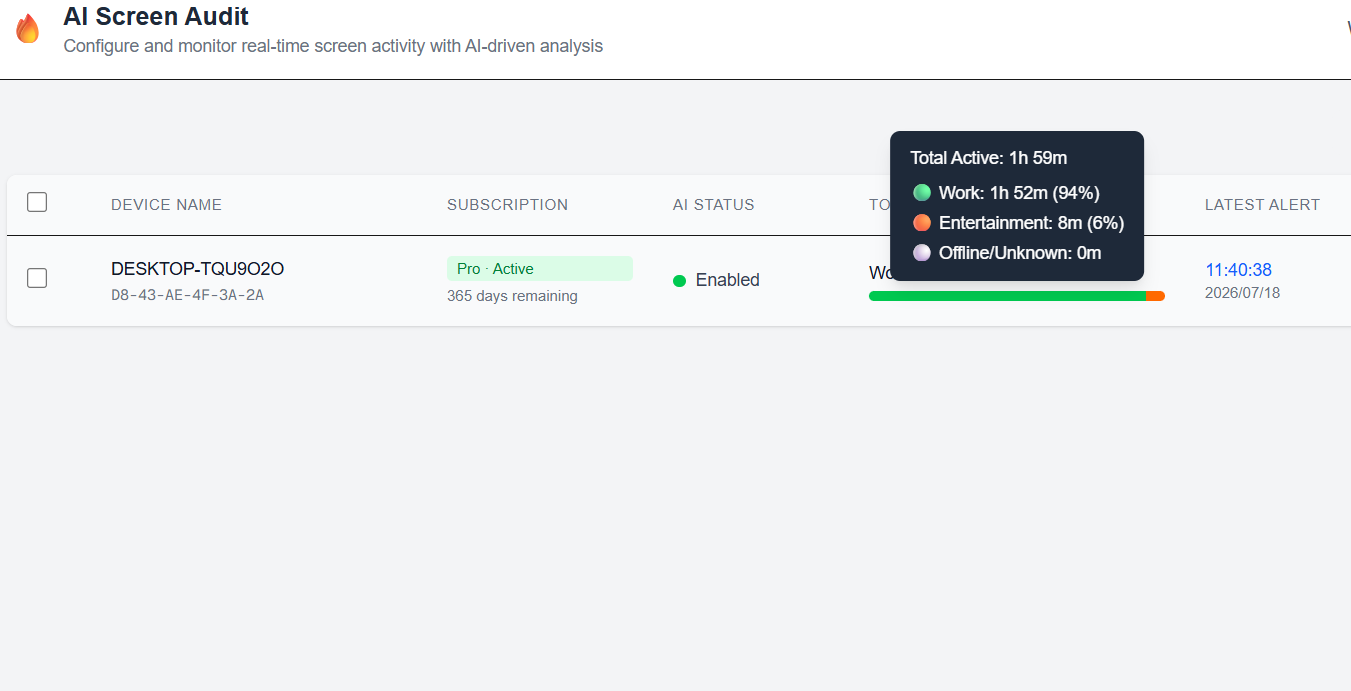Open the 11:40:38 latest alert link
The width and height of the screenshot is (1351, 691).
(x=1238, y=270)
